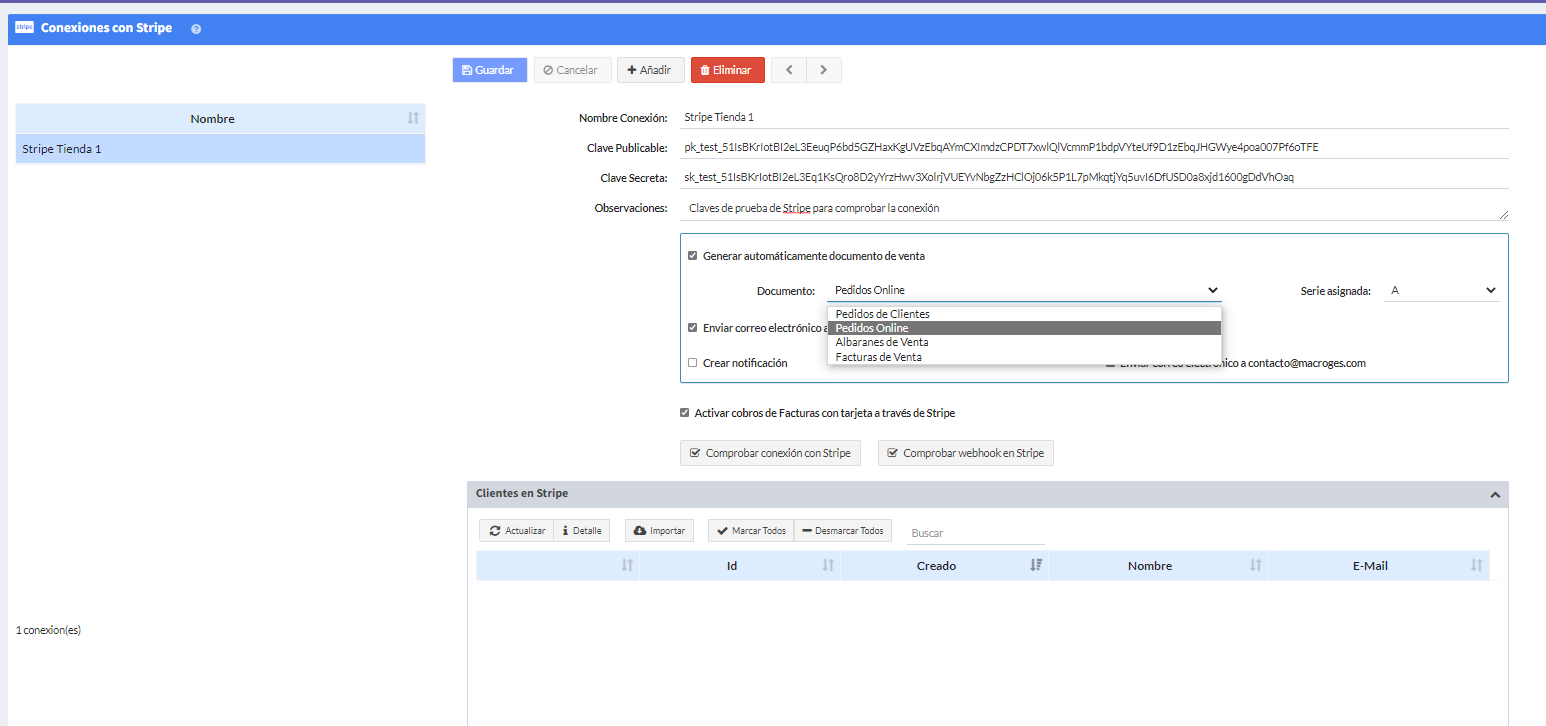1546x726 pixels.
Task: Toggle Activar cobros de Facturas con tarjeta
Action: [x=684, y=413]
